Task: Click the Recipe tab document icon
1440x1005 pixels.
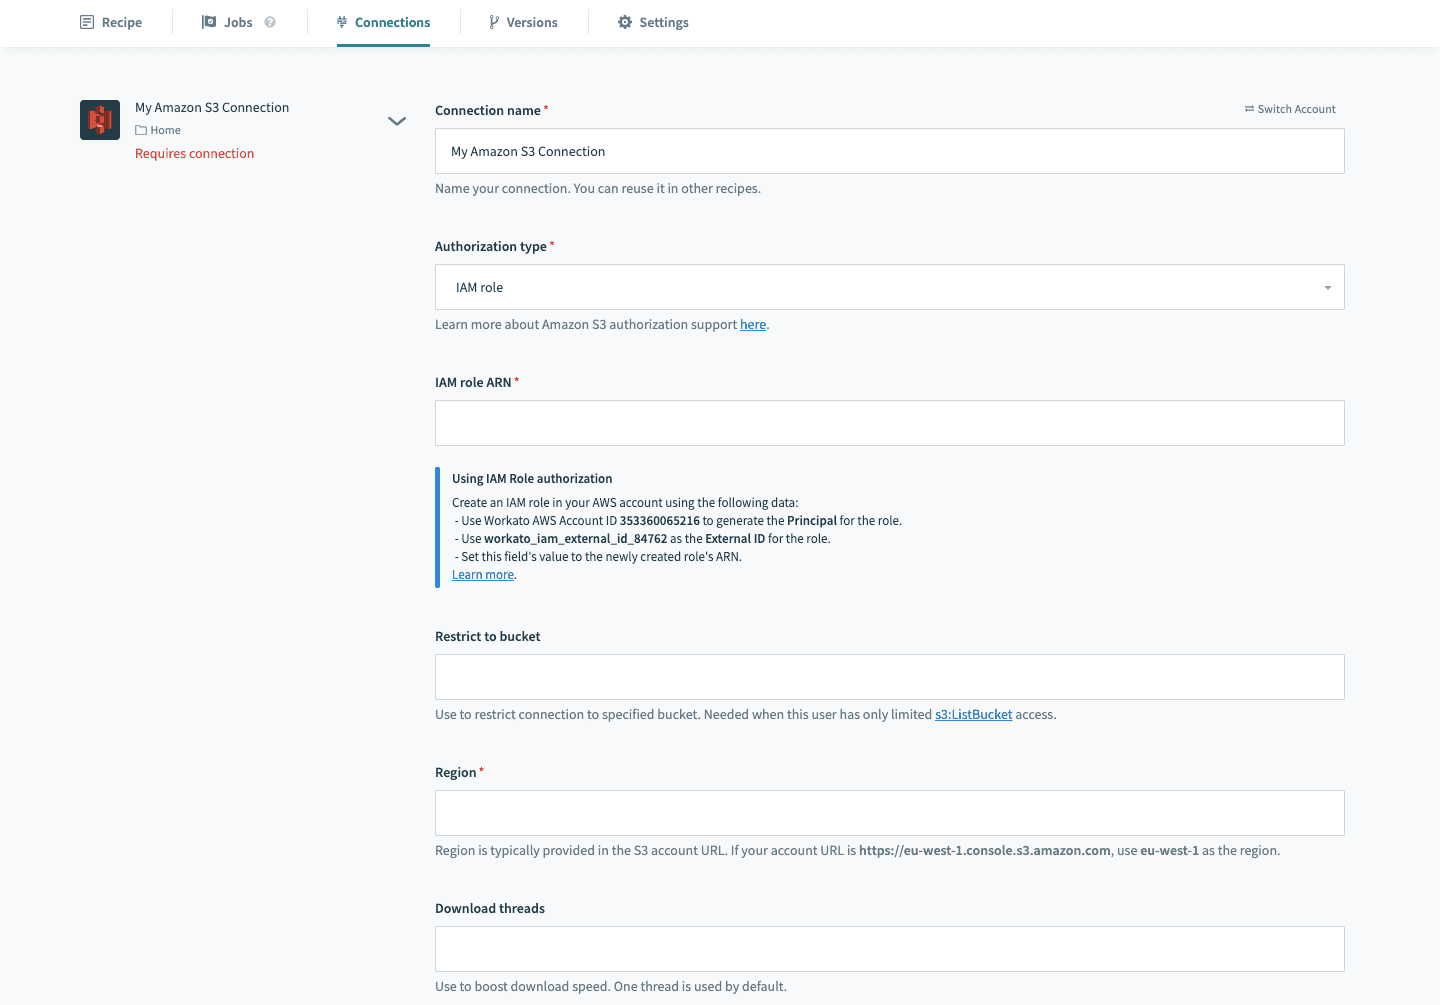Action: (x=87, y=22)
